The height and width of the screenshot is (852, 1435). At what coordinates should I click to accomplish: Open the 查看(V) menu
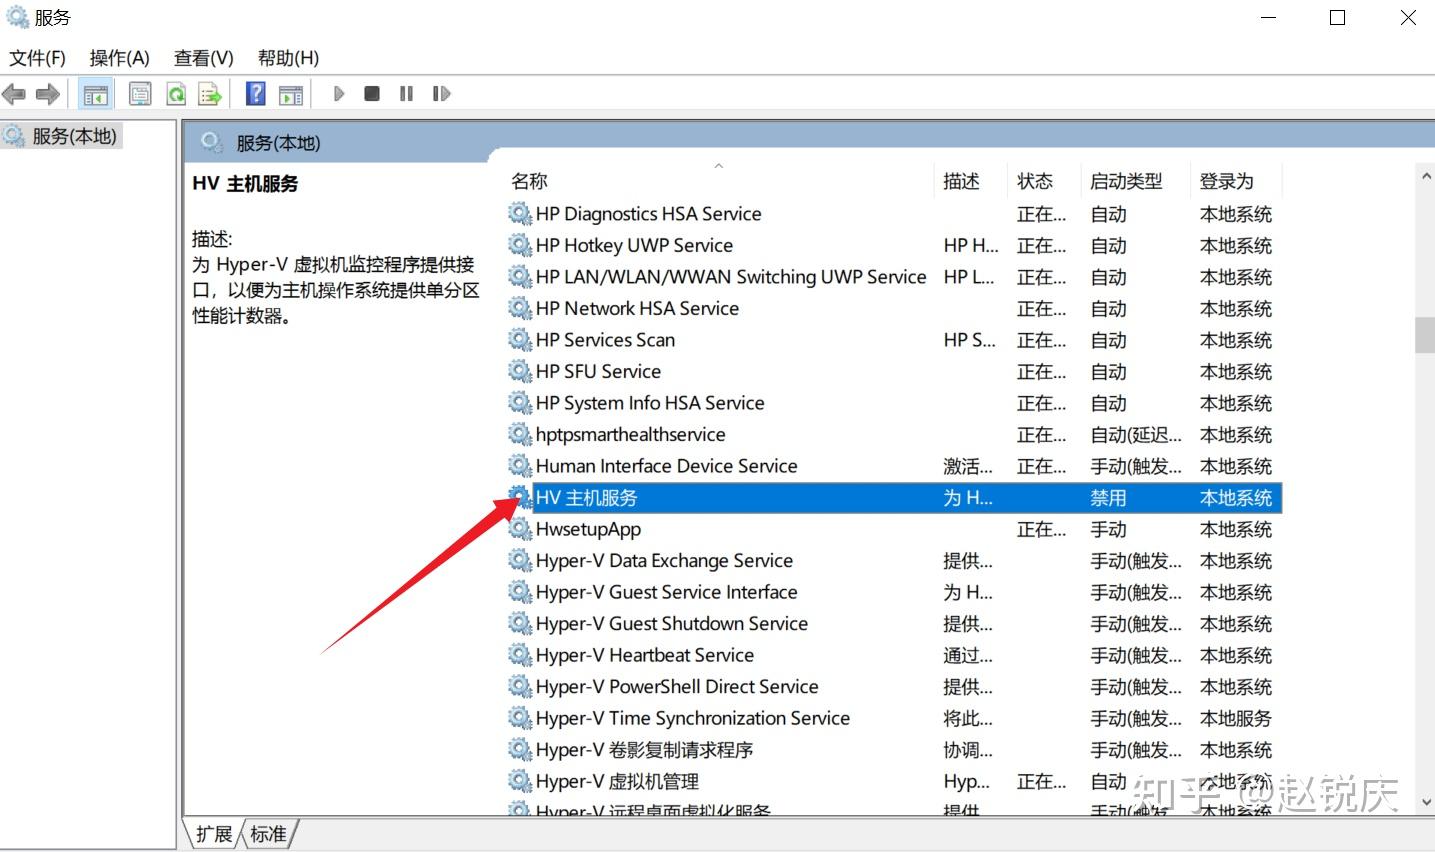[202, 57]
